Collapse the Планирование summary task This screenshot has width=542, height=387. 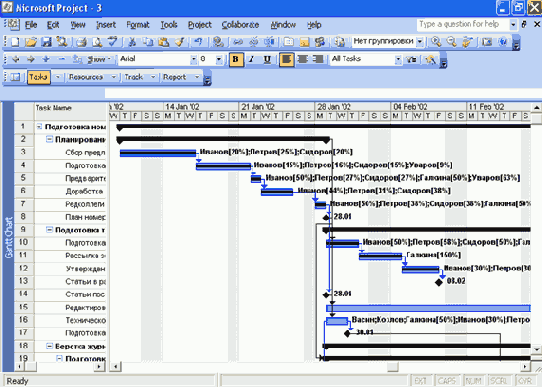coord(50,139)
